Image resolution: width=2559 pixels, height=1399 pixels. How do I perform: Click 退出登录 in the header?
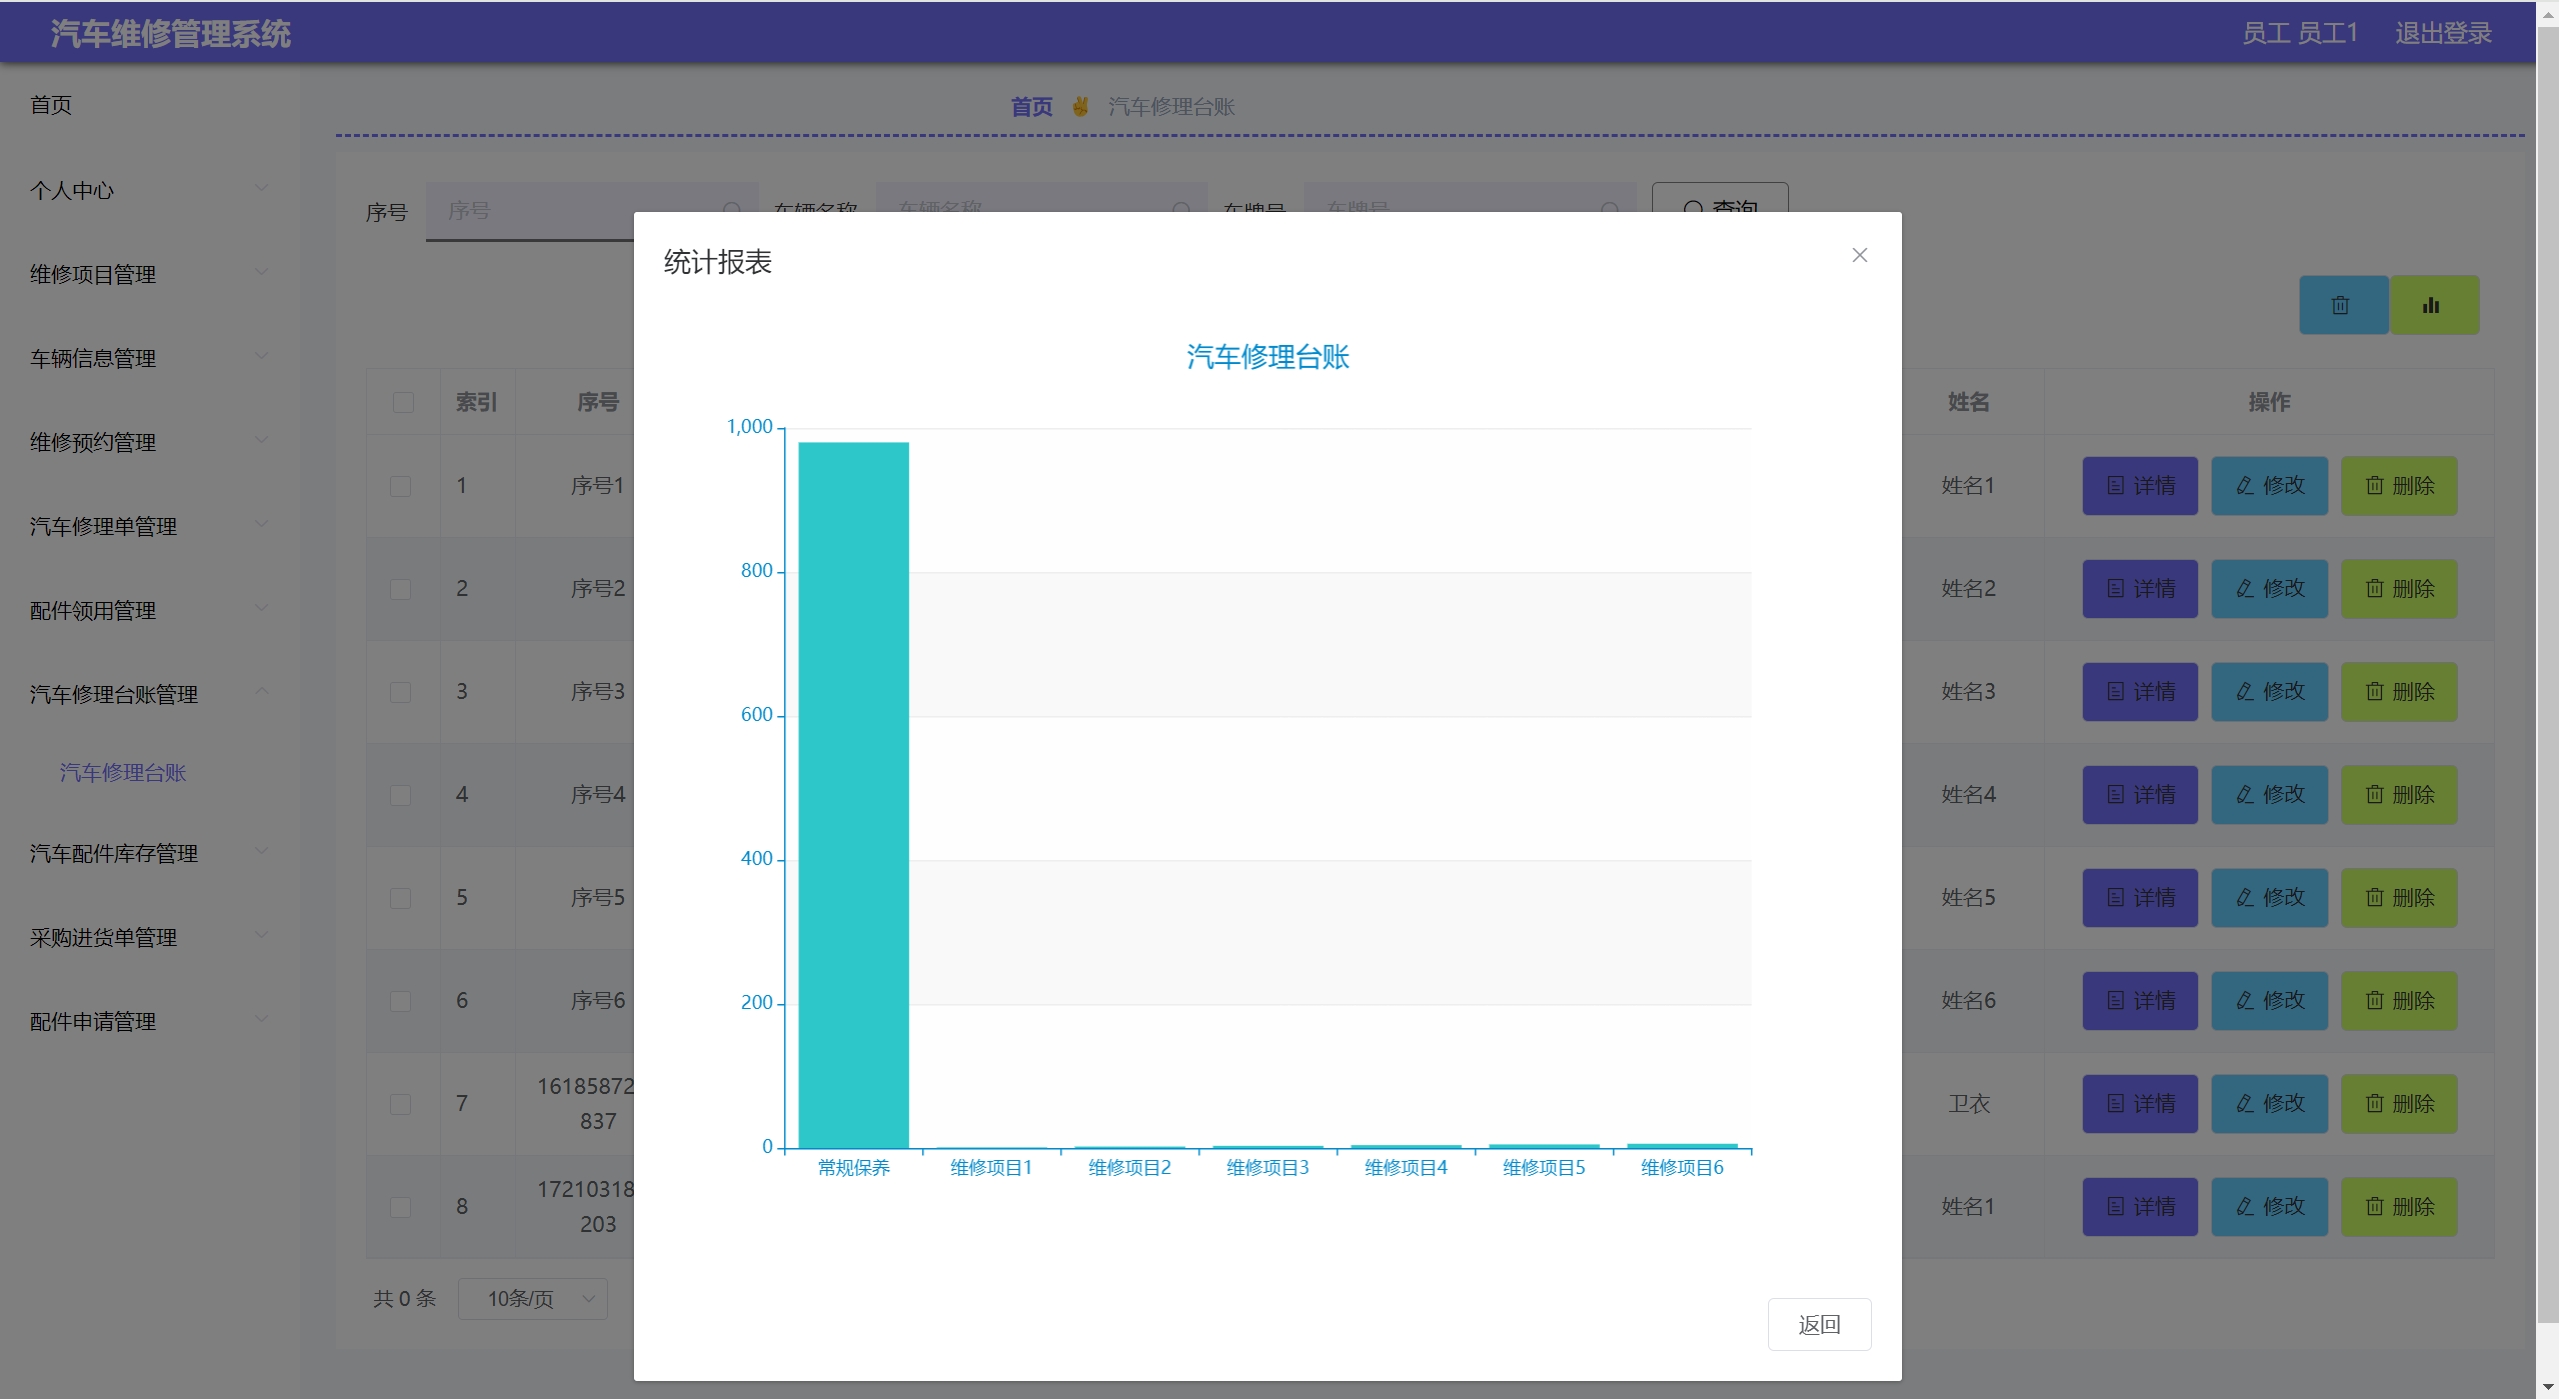pyautogui.click(x=2442, y=33)
